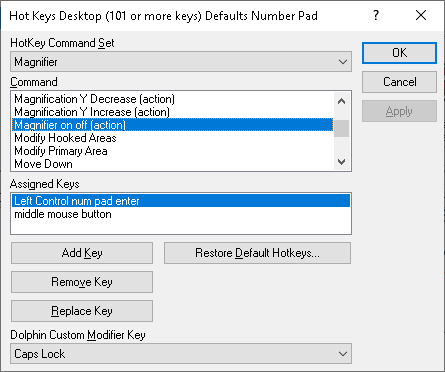
Task: Open the Dolphin Custom Modifier Key dropdown
Action: pyautogui.click(x=181, y=354)
